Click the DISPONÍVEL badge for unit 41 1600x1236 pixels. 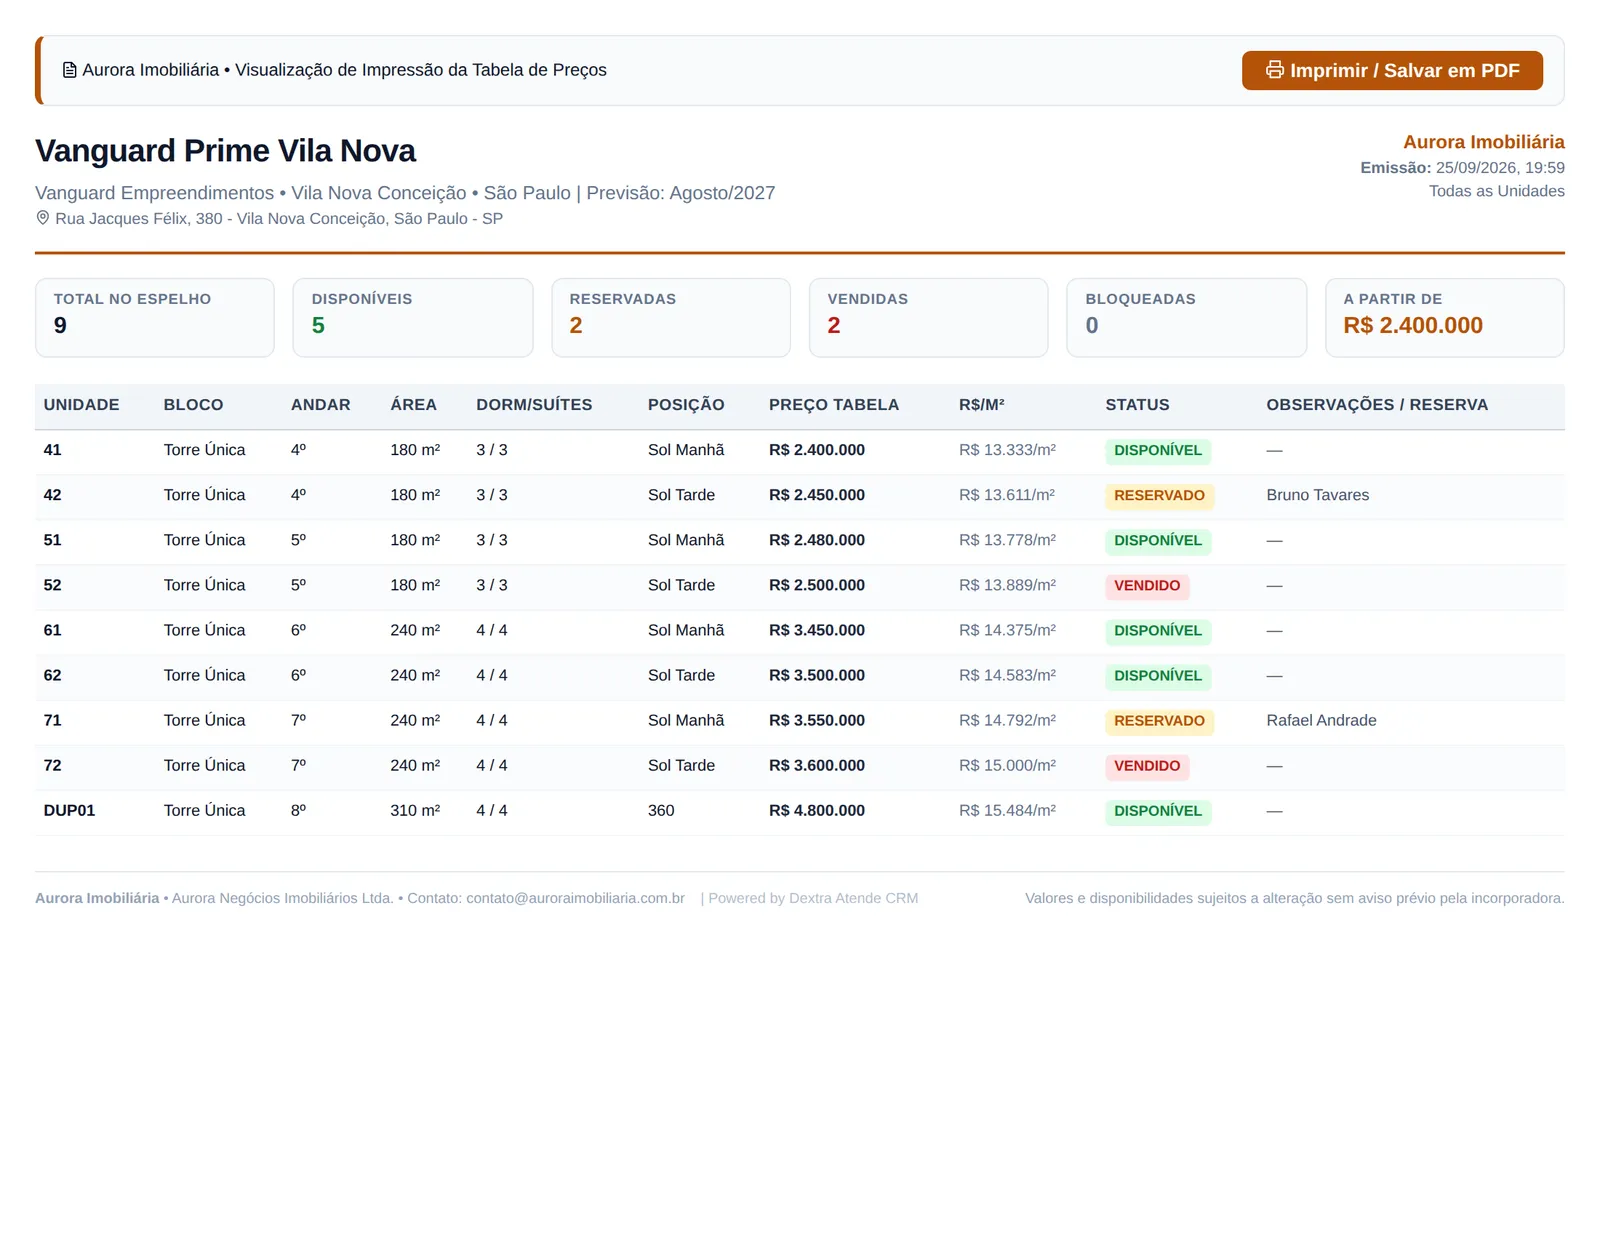[1158, 451]
